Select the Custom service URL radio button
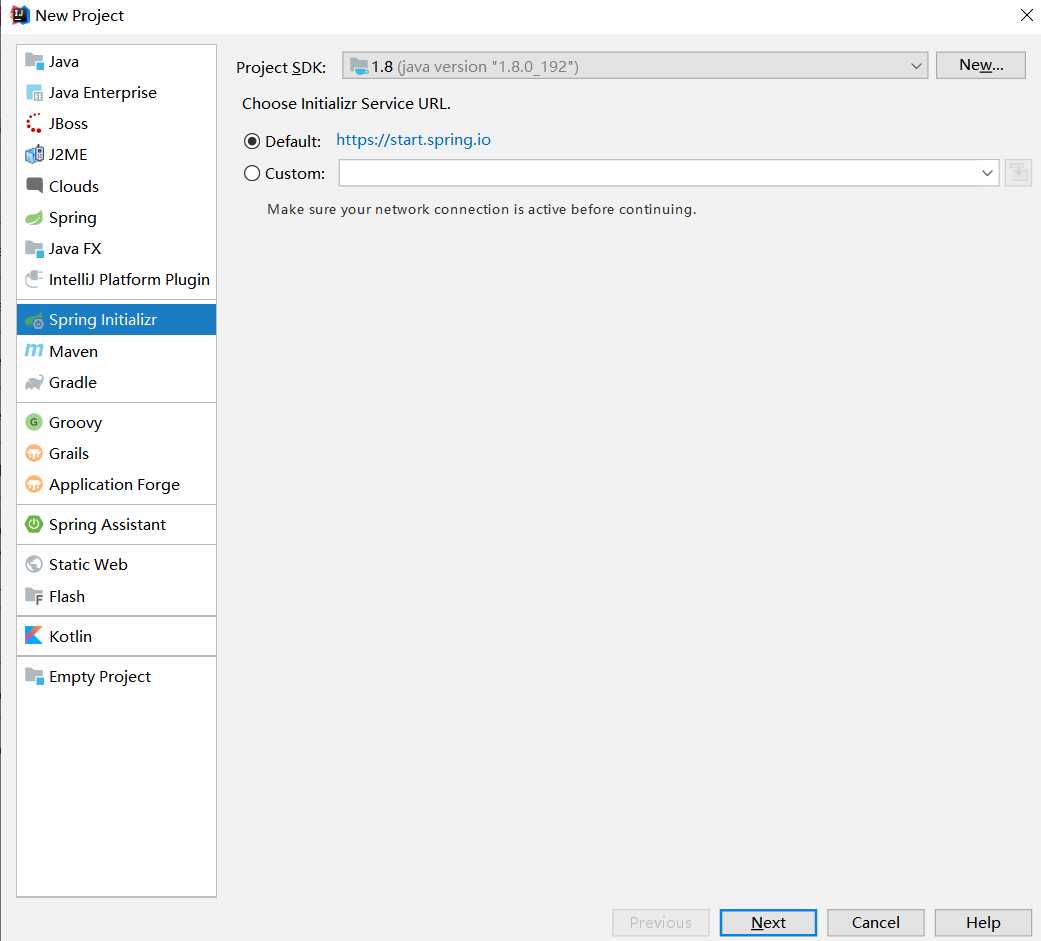 (252, 173)
